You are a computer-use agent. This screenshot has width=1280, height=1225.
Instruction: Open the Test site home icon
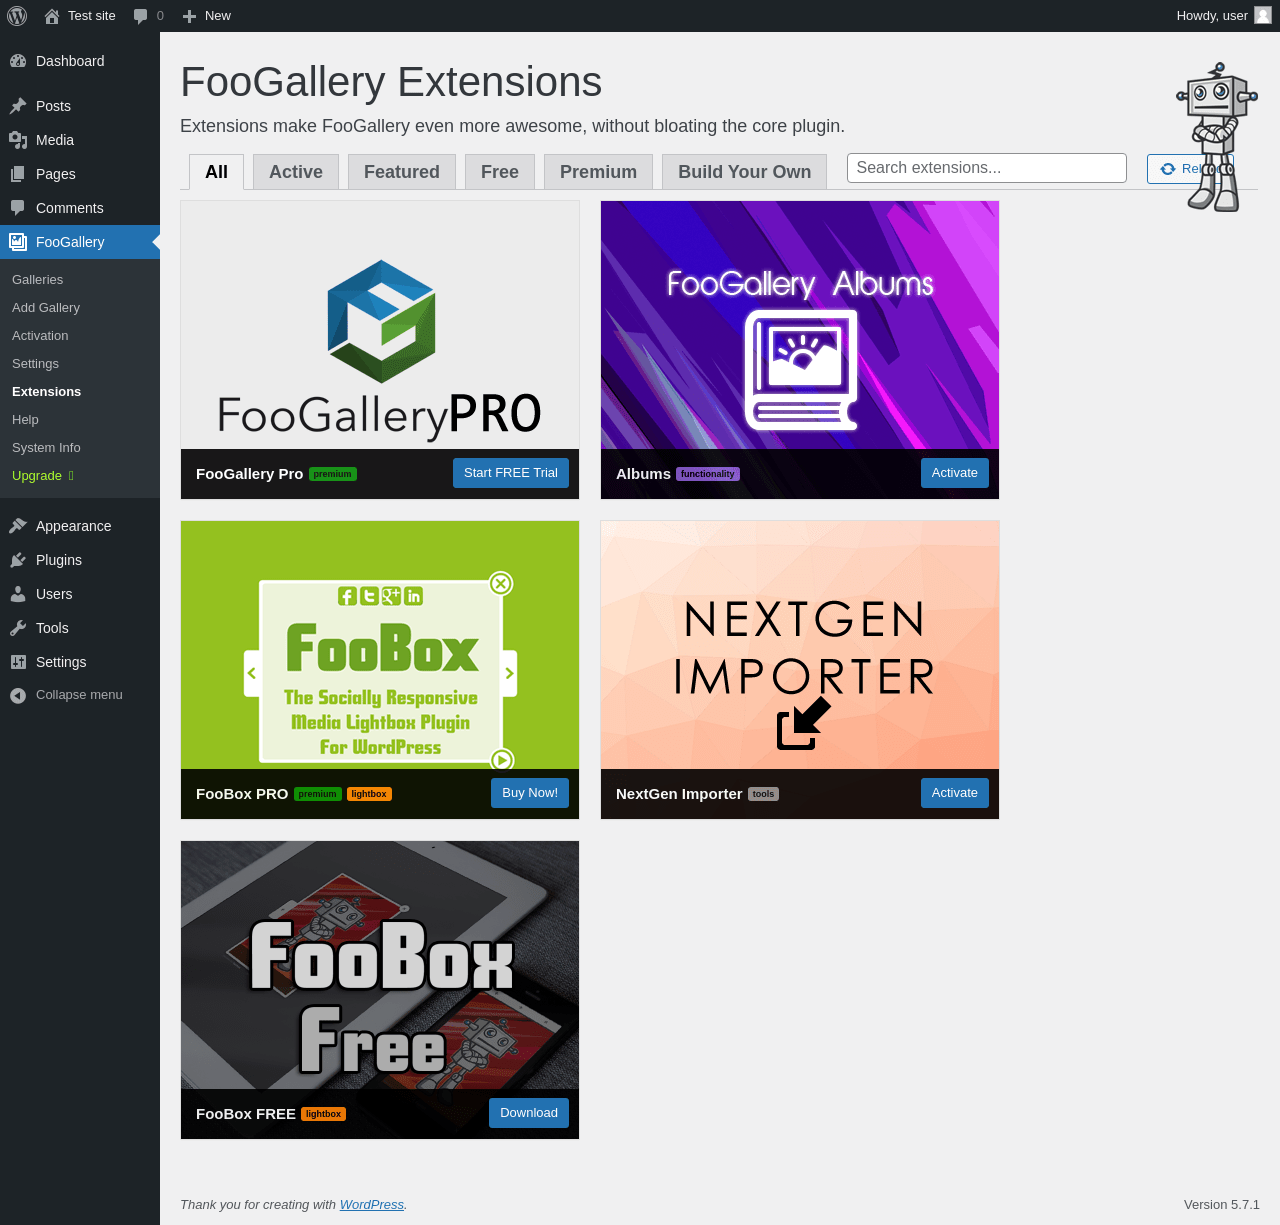52,16
